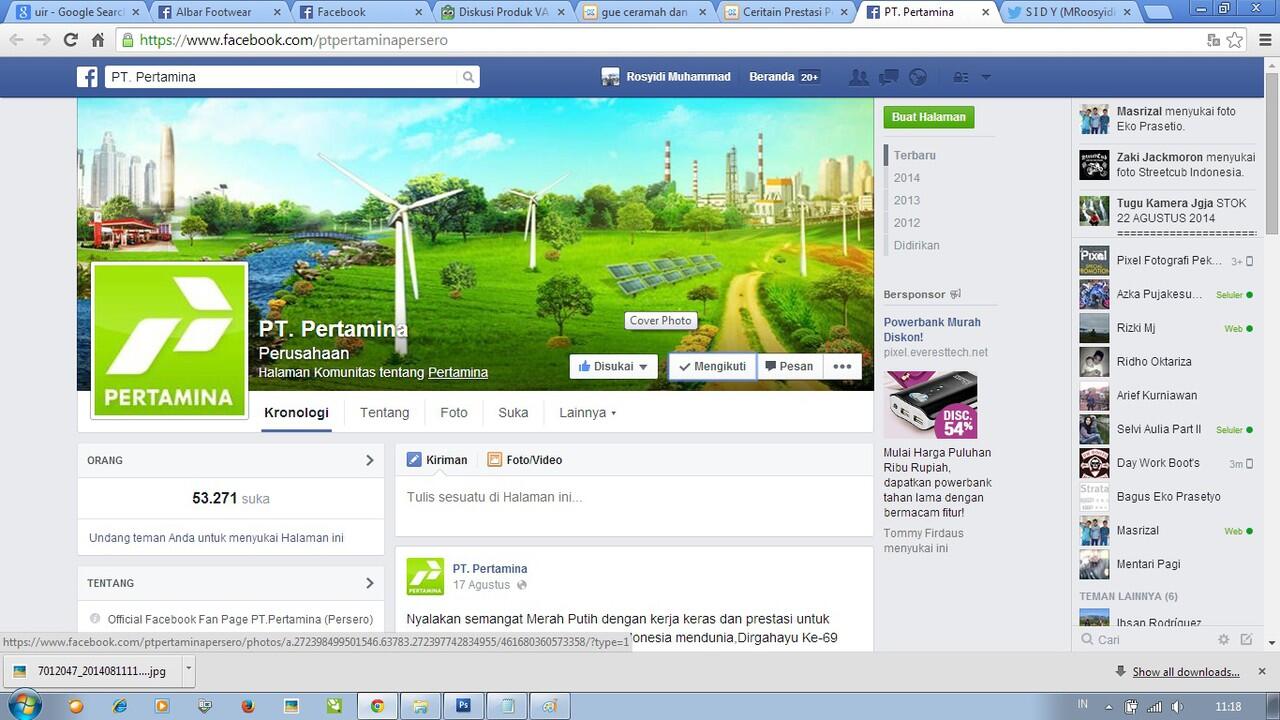Open the download item dropdown arrow
1280x720 pixels.
coord(188,671)
